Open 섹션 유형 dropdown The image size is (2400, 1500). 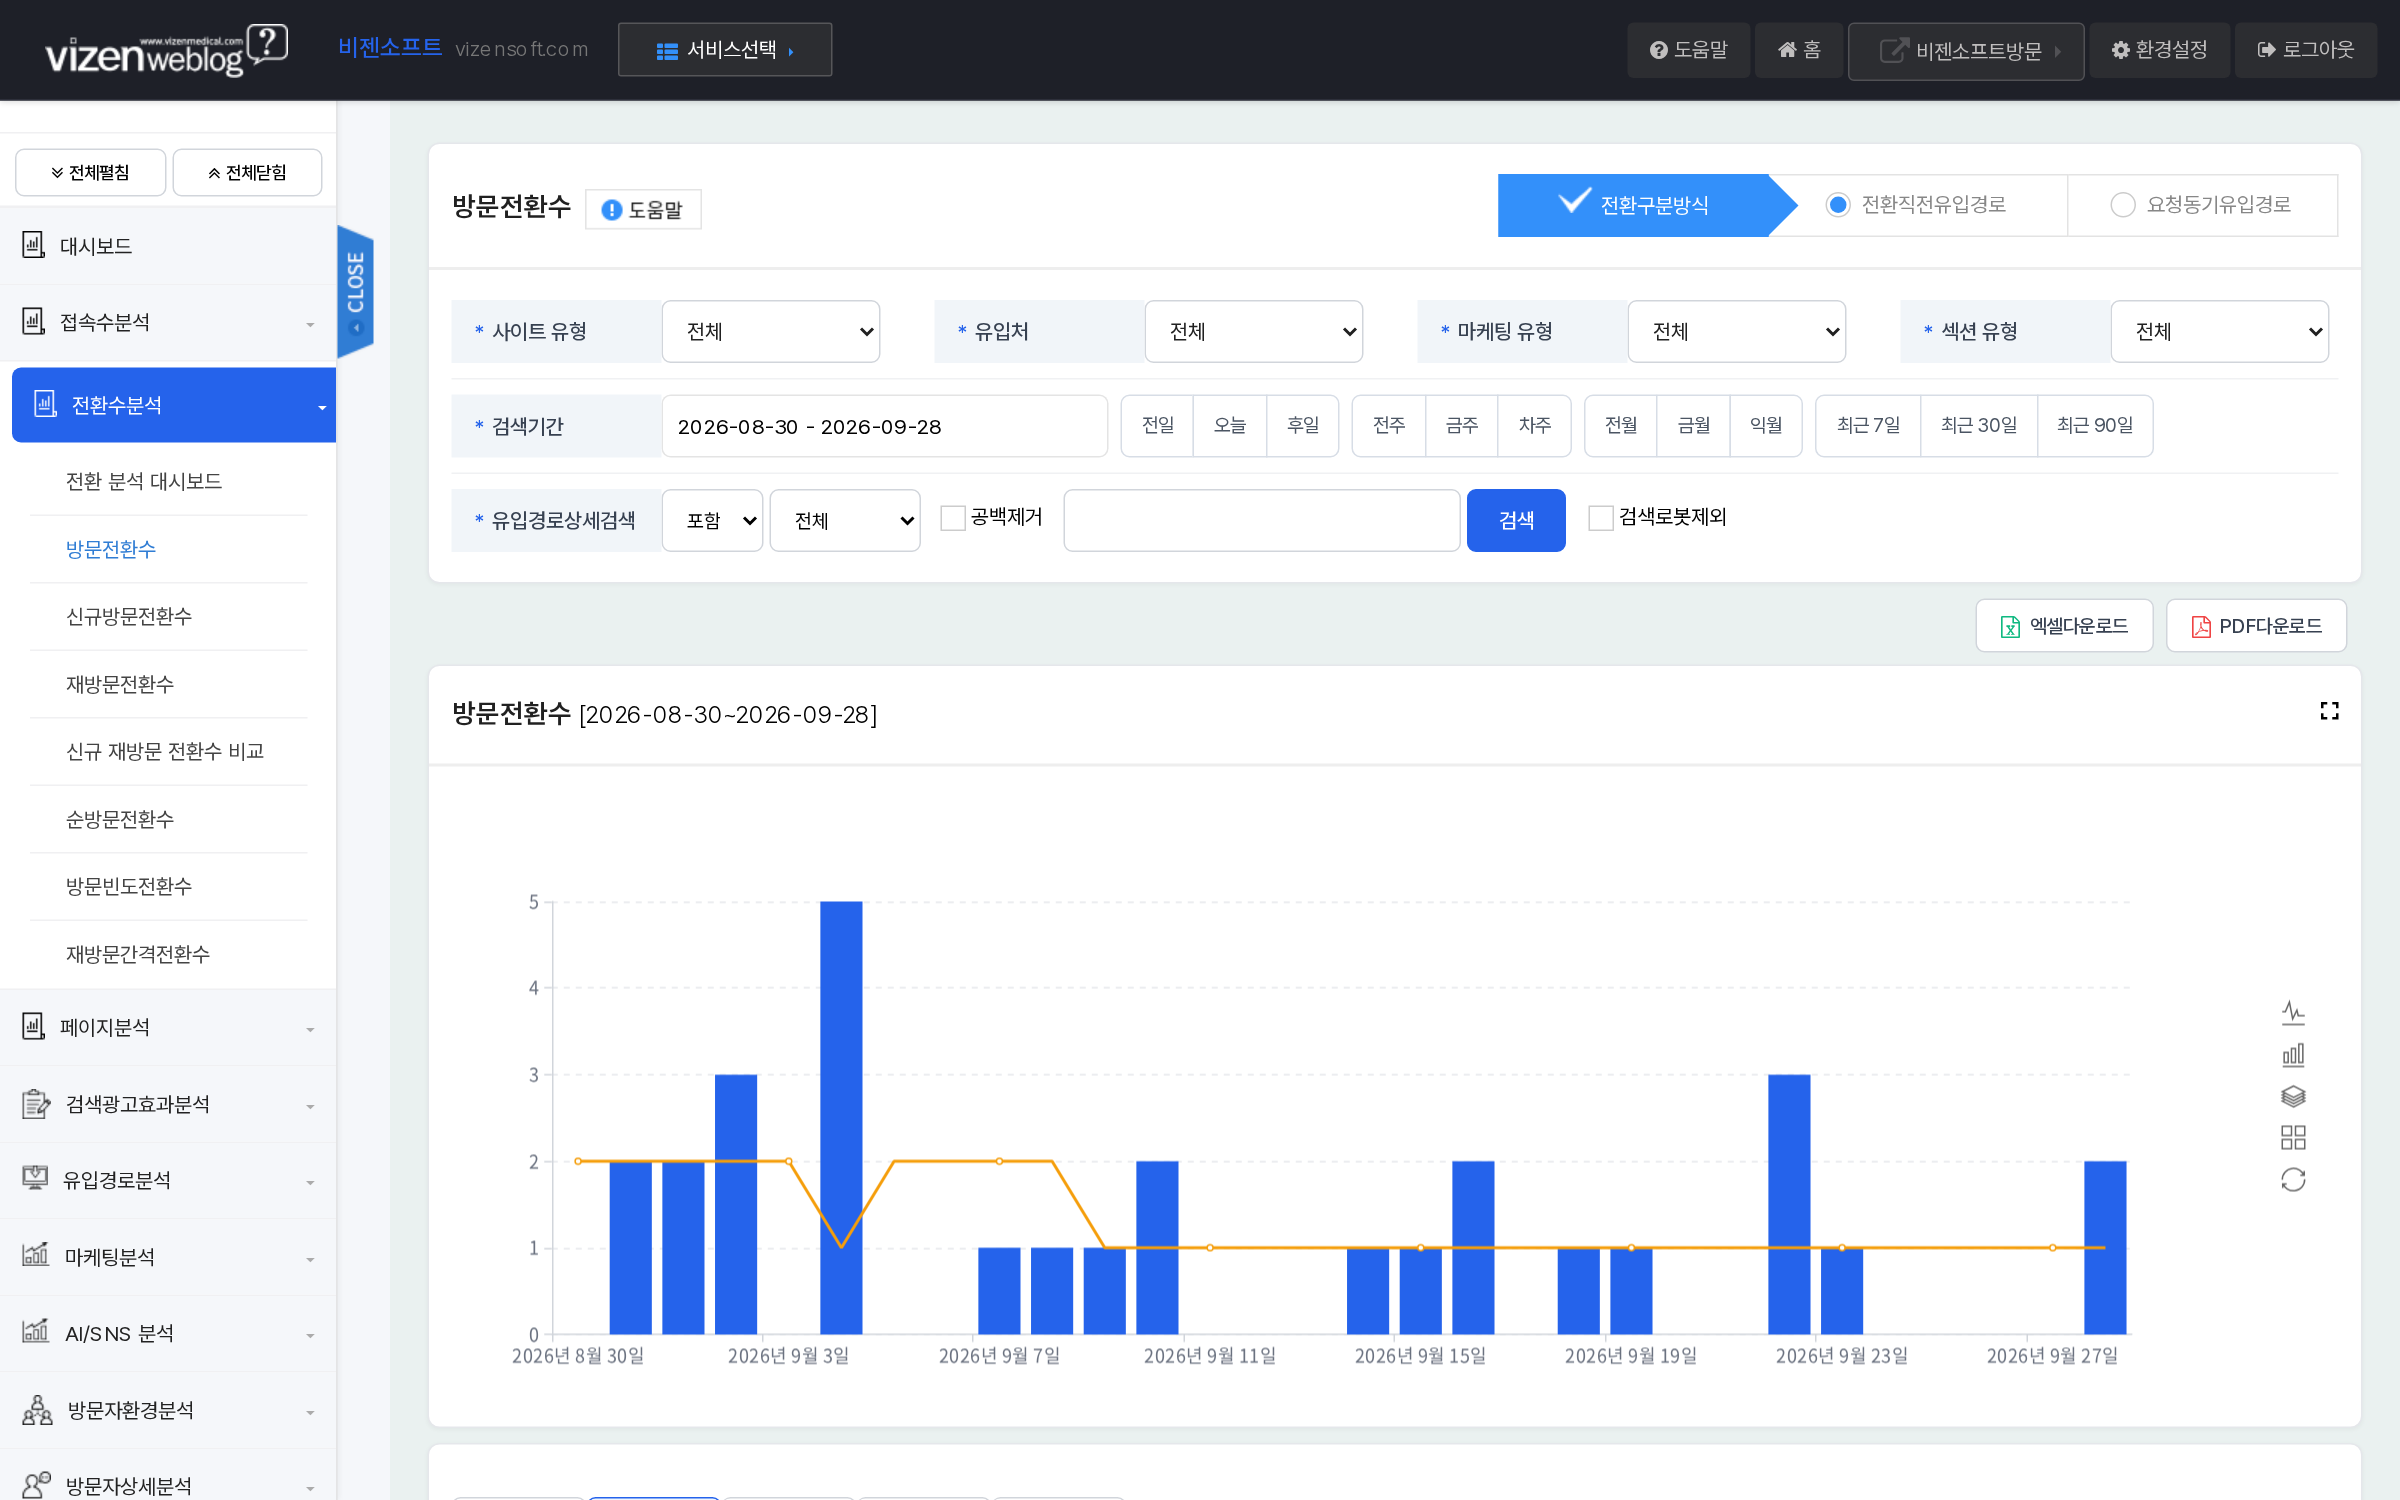coord(2220,331)
